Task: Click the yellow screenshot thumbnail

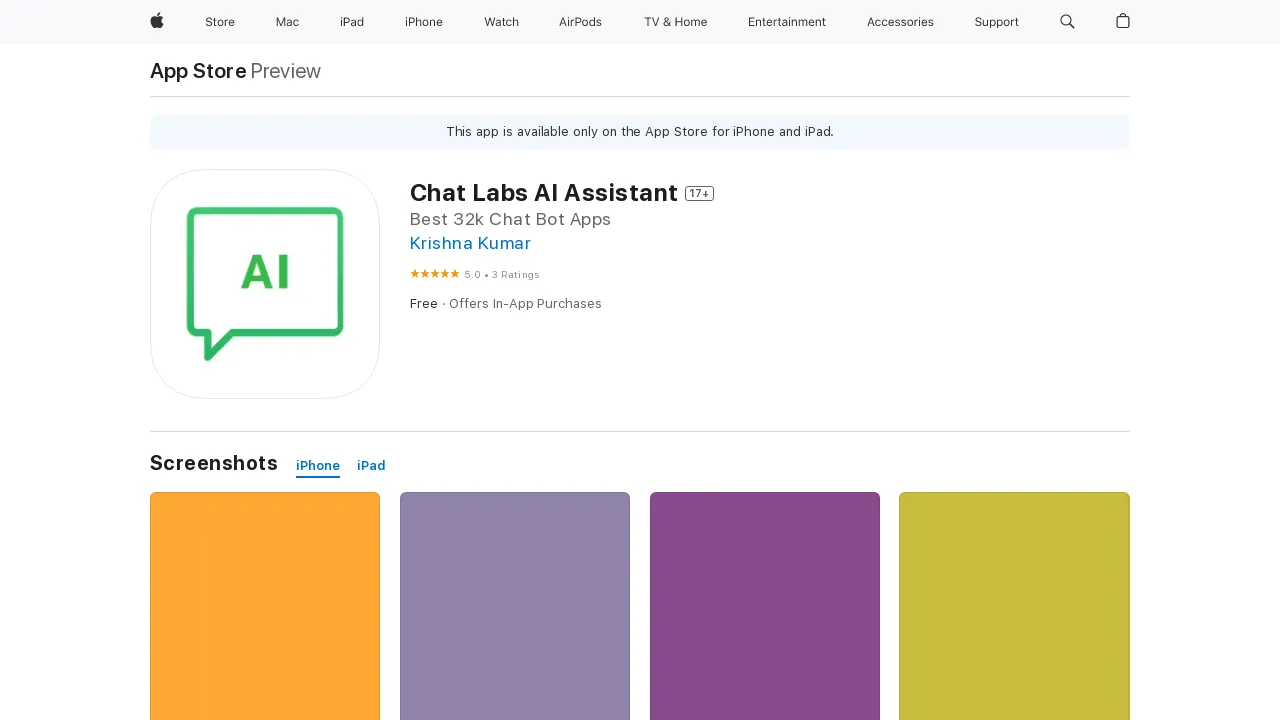Action: (x=1014, y=605)
